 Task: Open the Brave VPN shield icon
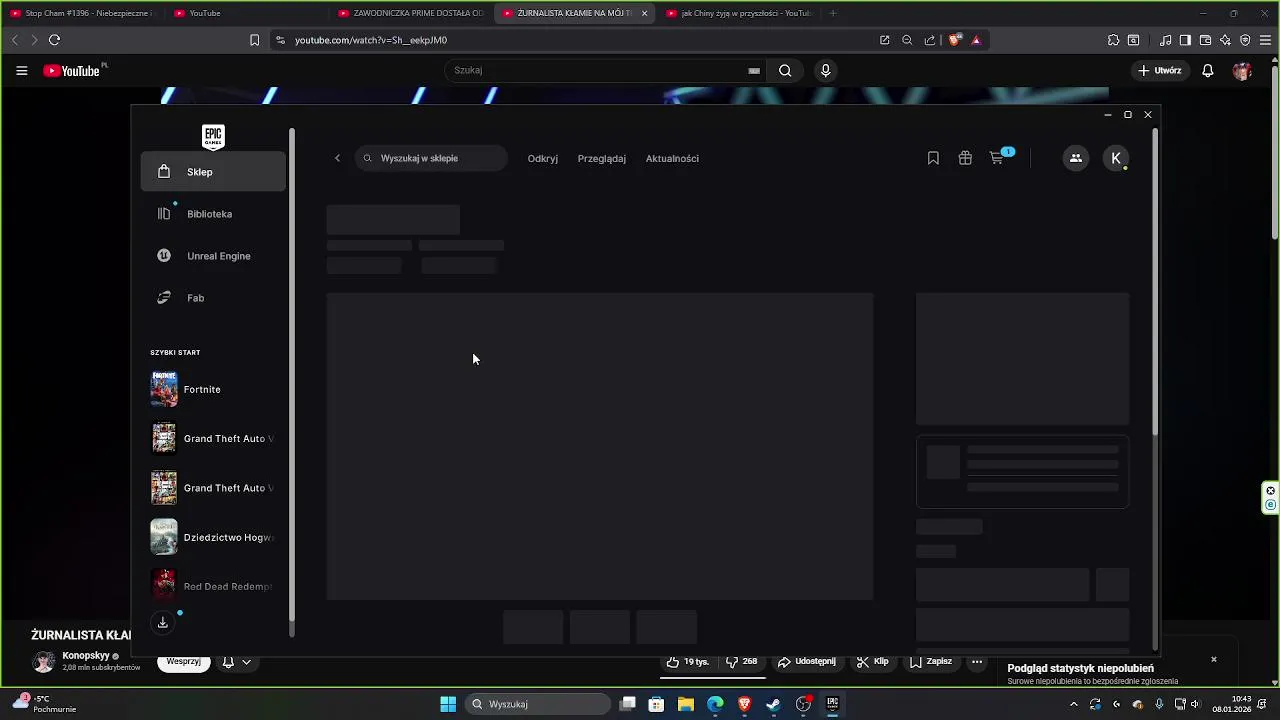point(1245,40)
